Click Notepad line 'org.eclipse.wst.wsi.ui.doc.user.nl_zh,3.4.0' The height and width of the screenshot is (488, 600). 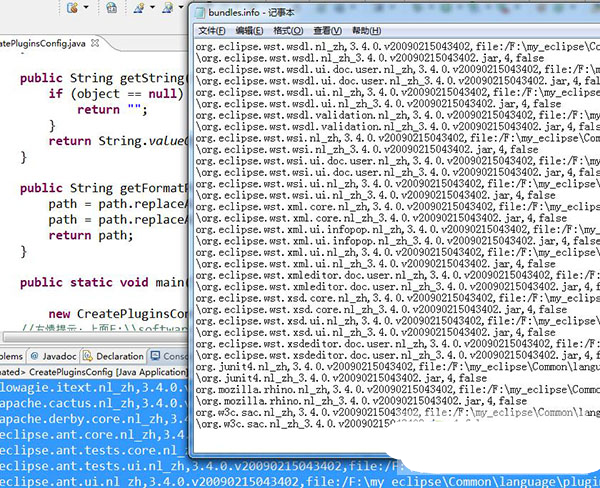398,161
